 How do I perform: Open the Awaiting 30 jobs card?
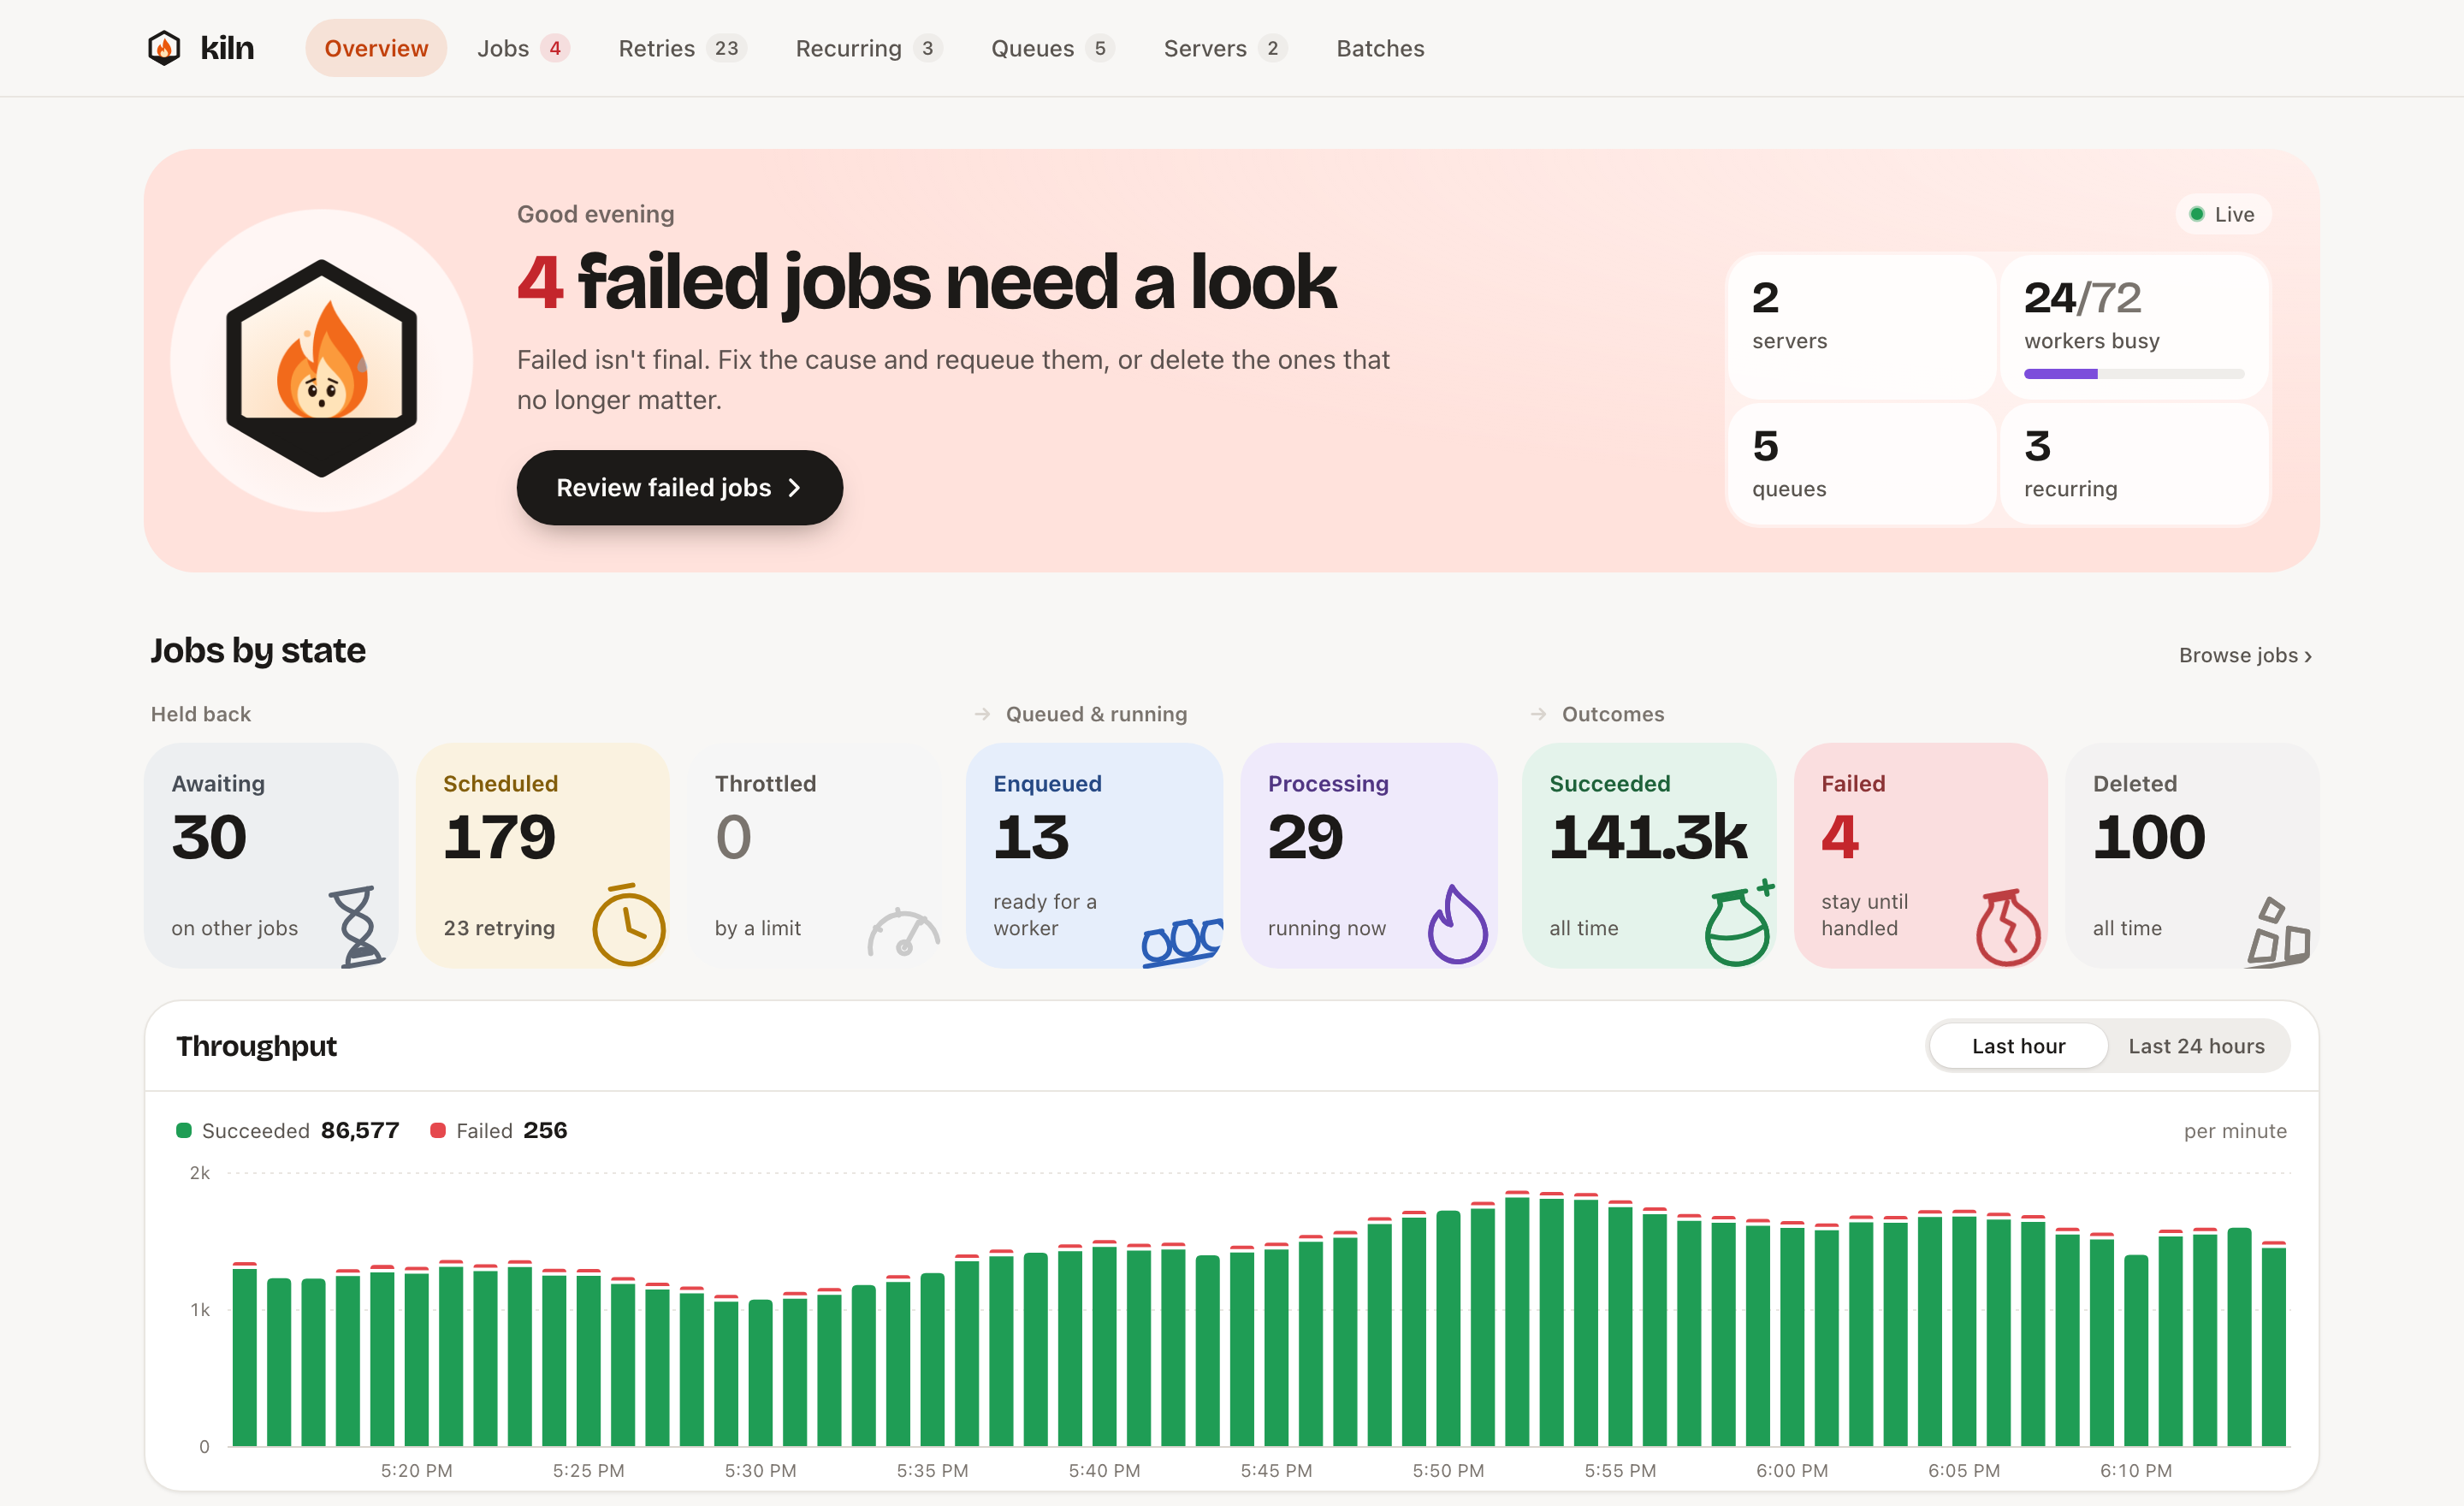tap(271, 855)
